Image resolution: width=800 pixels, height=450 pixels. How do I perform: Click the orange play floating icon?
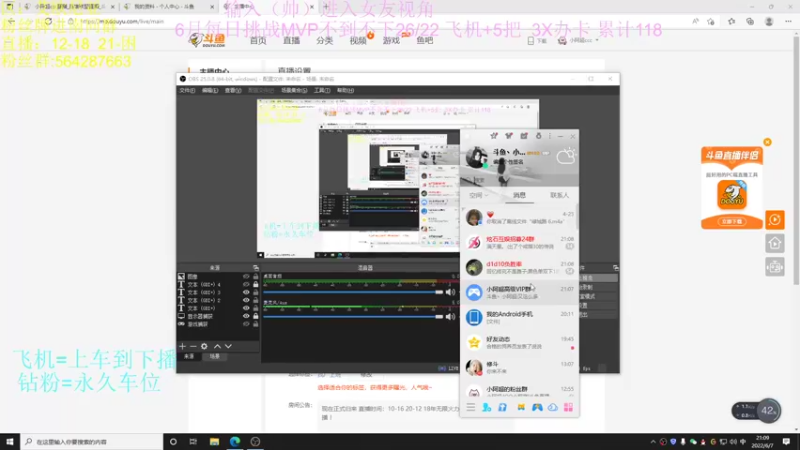pyautogui.click(x=774, y=220)
